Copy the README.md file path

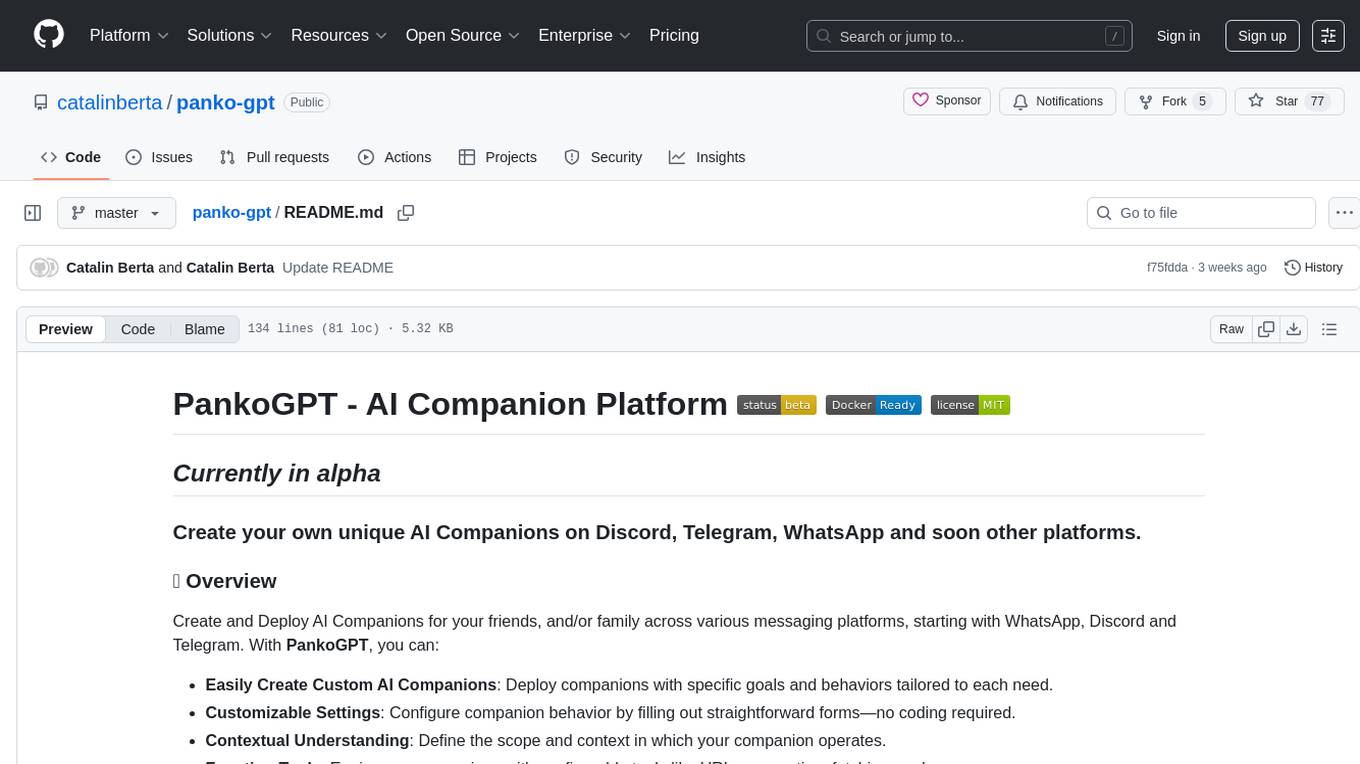405,213
